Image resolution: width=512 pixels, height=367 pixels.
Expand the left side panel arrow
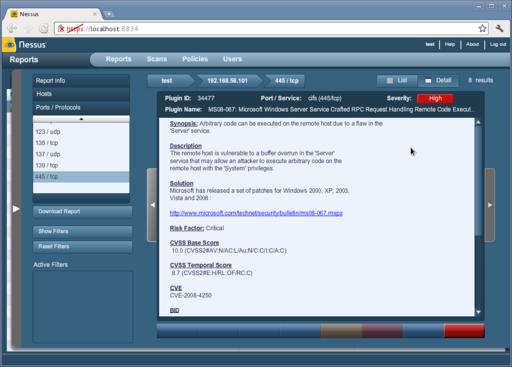click(x=16, y=209)
